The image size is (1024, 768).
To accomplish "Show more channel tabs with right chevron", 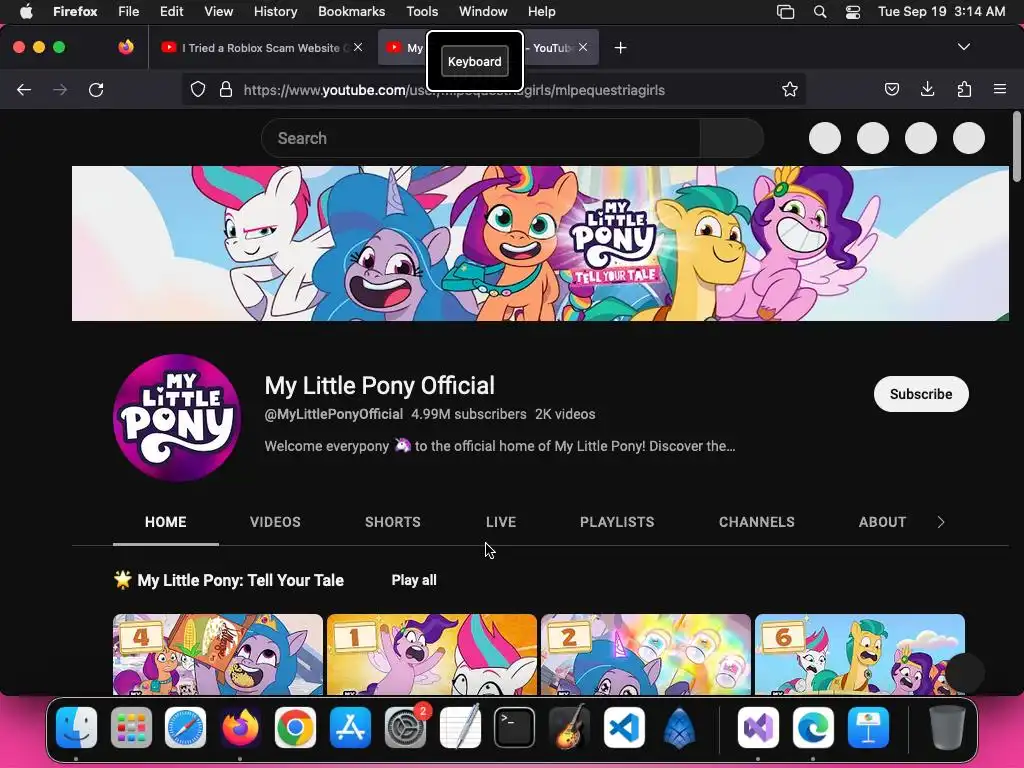I will 940,522.
